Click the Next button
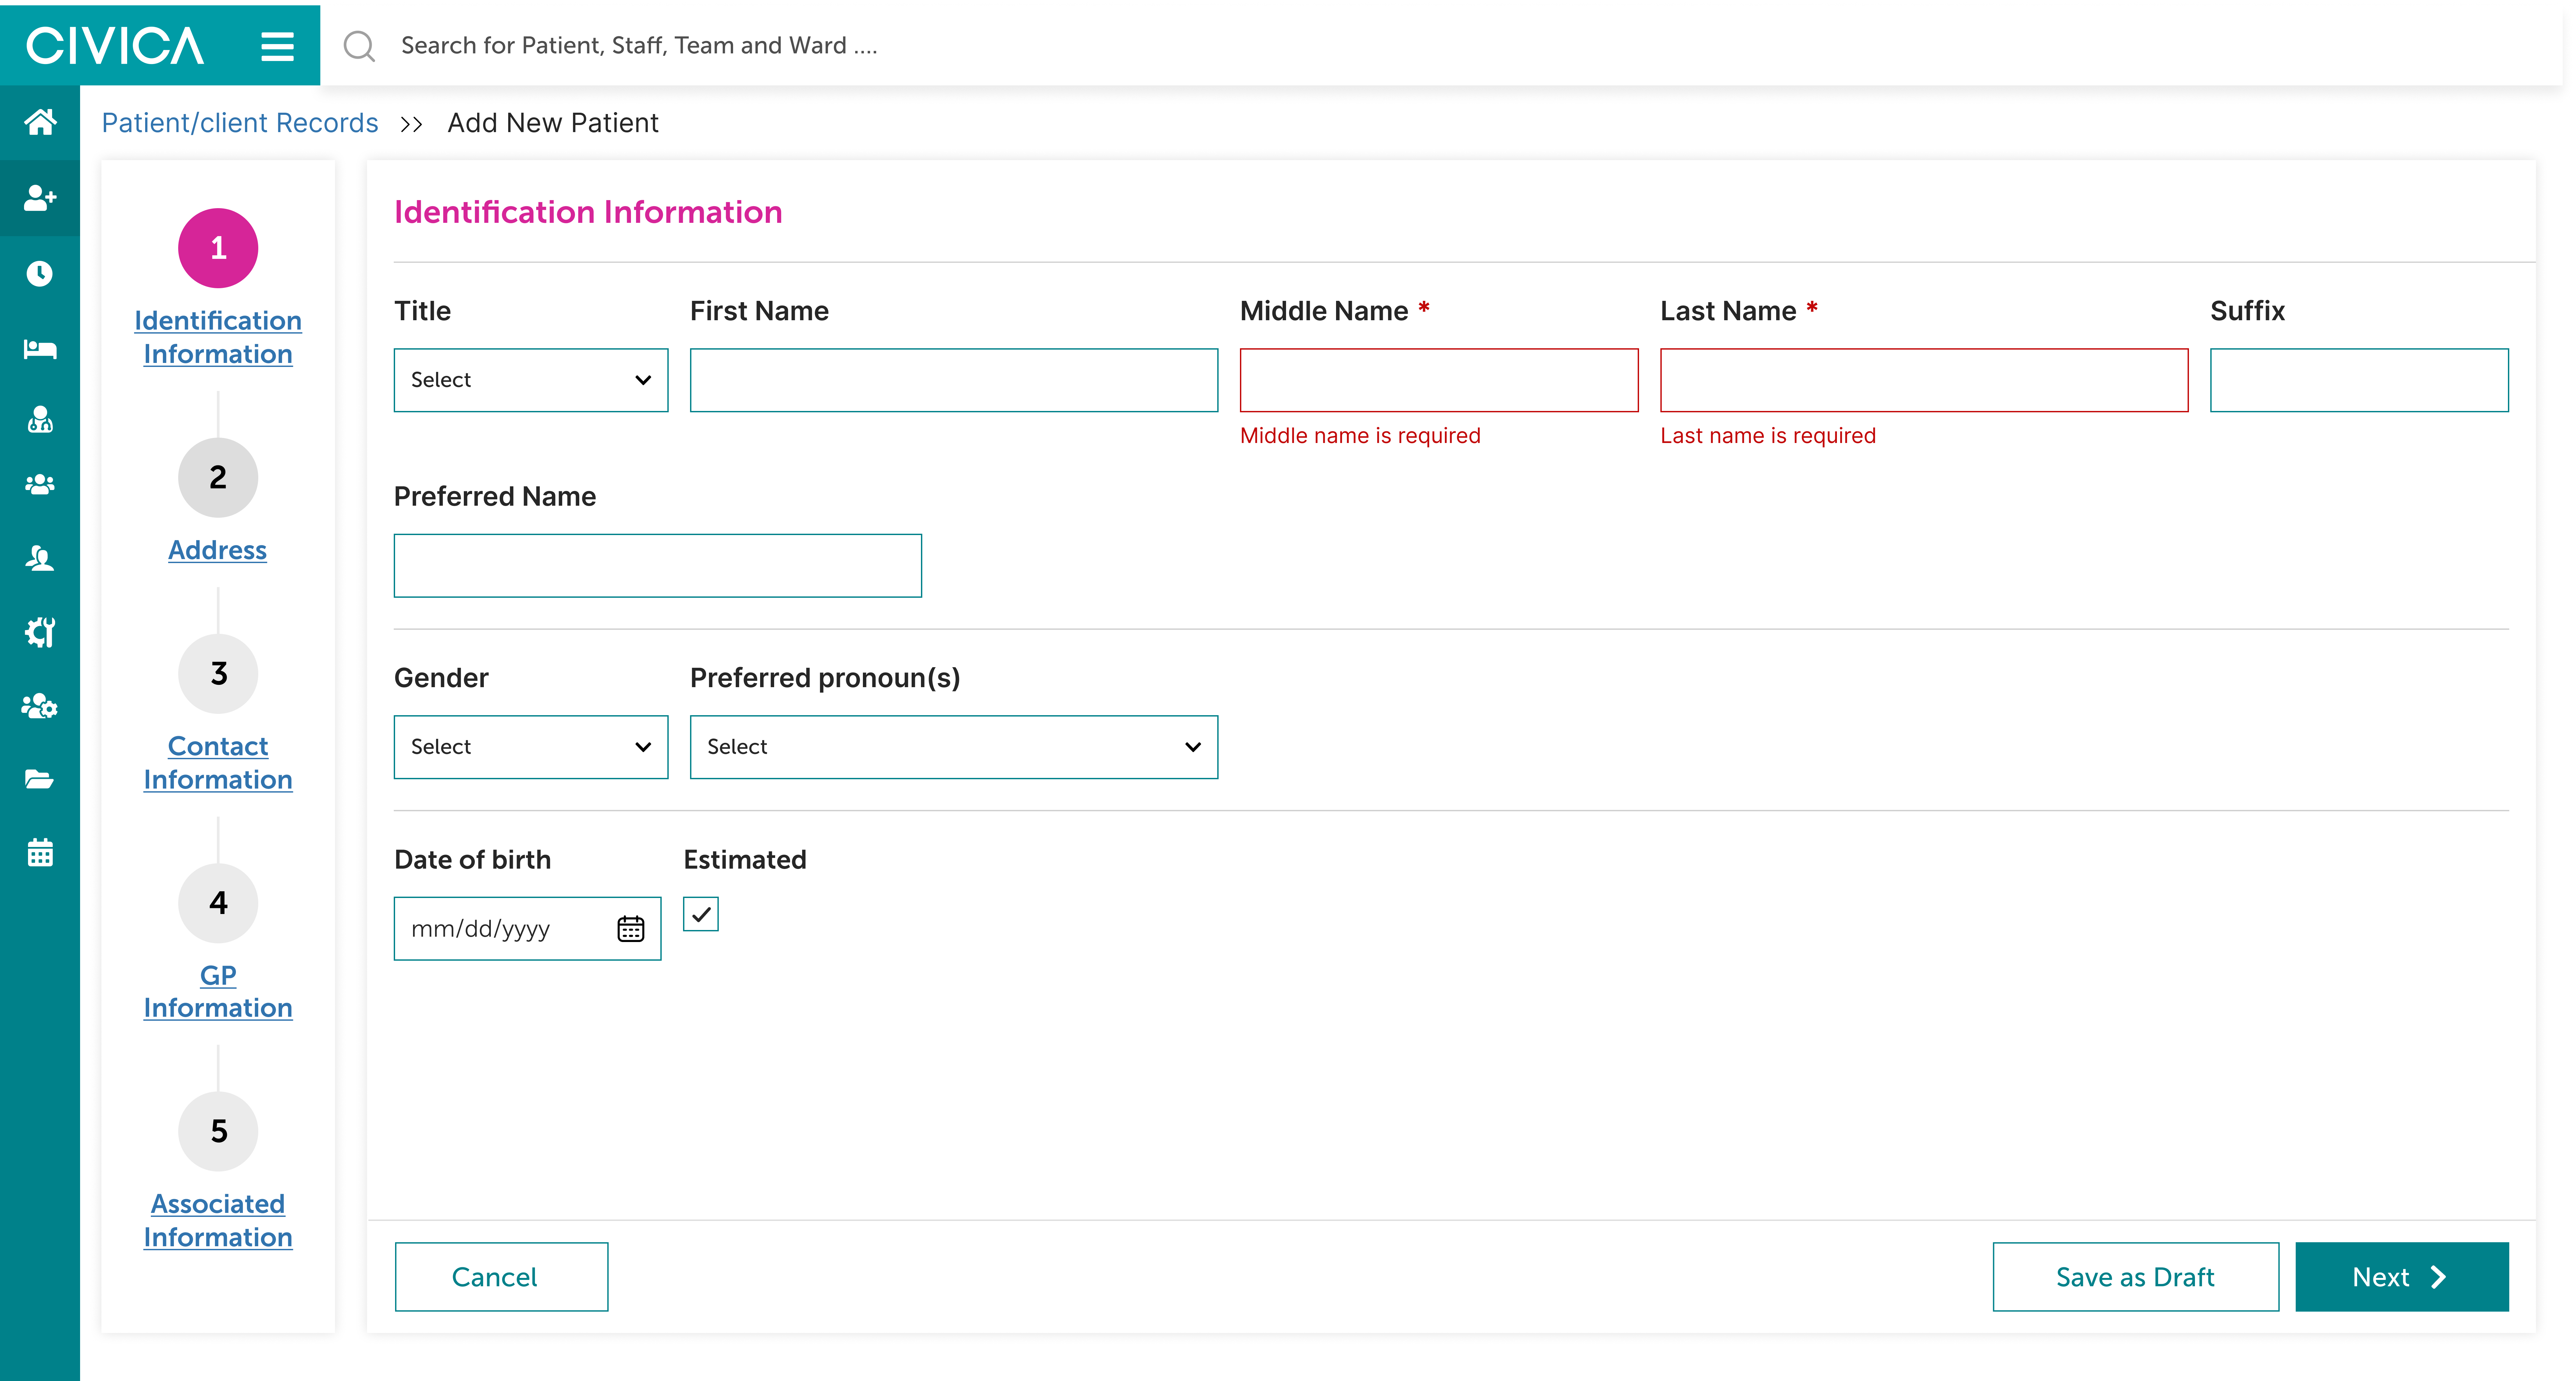This screenshot has width=2576, height=1381. 2402,1277
